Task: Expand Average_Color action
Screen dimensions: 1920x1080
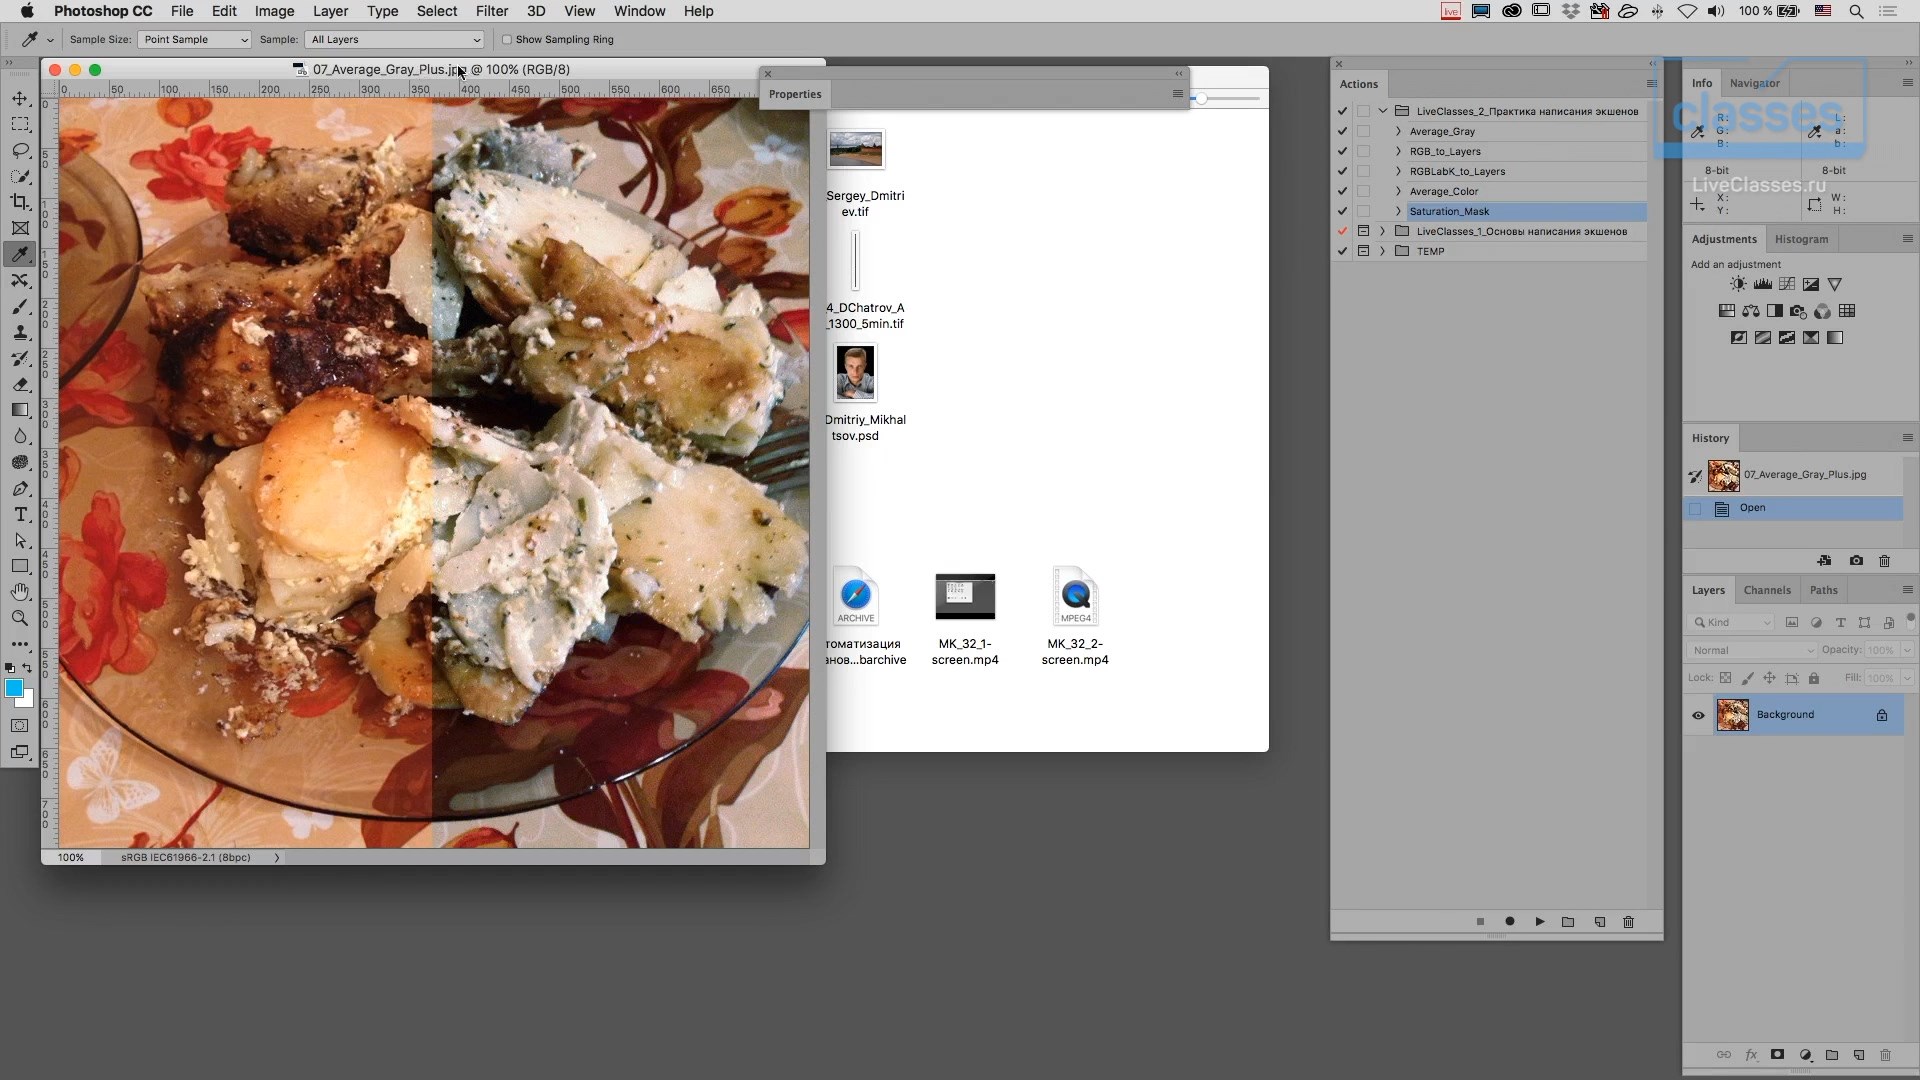Action: click(1398, 191)
